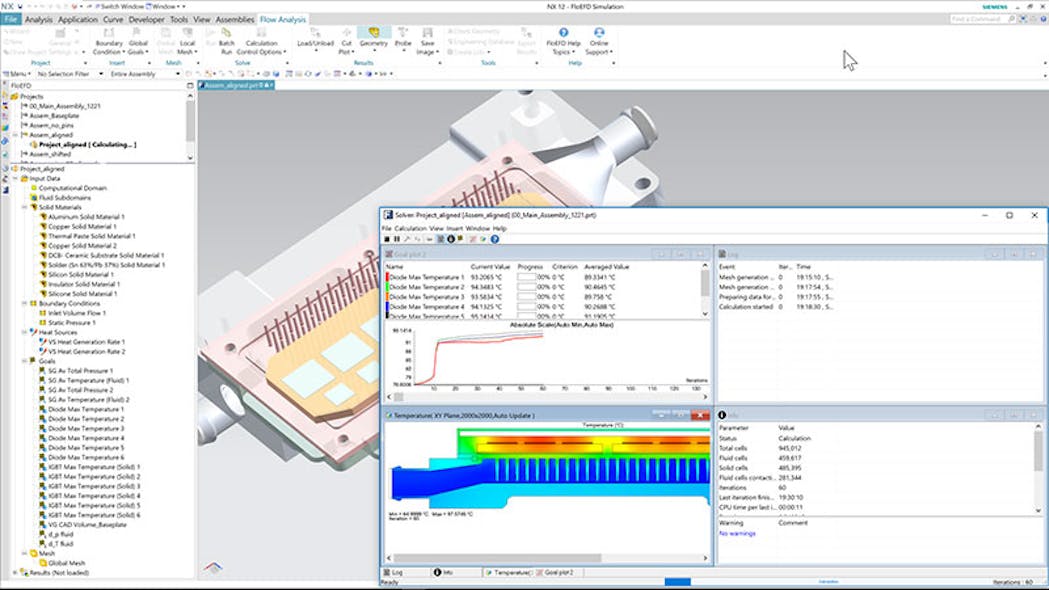Screen dimensions: 1049x590
Task: Select 'Computational Domain' in the tree
Action: [x=72, y=188]
